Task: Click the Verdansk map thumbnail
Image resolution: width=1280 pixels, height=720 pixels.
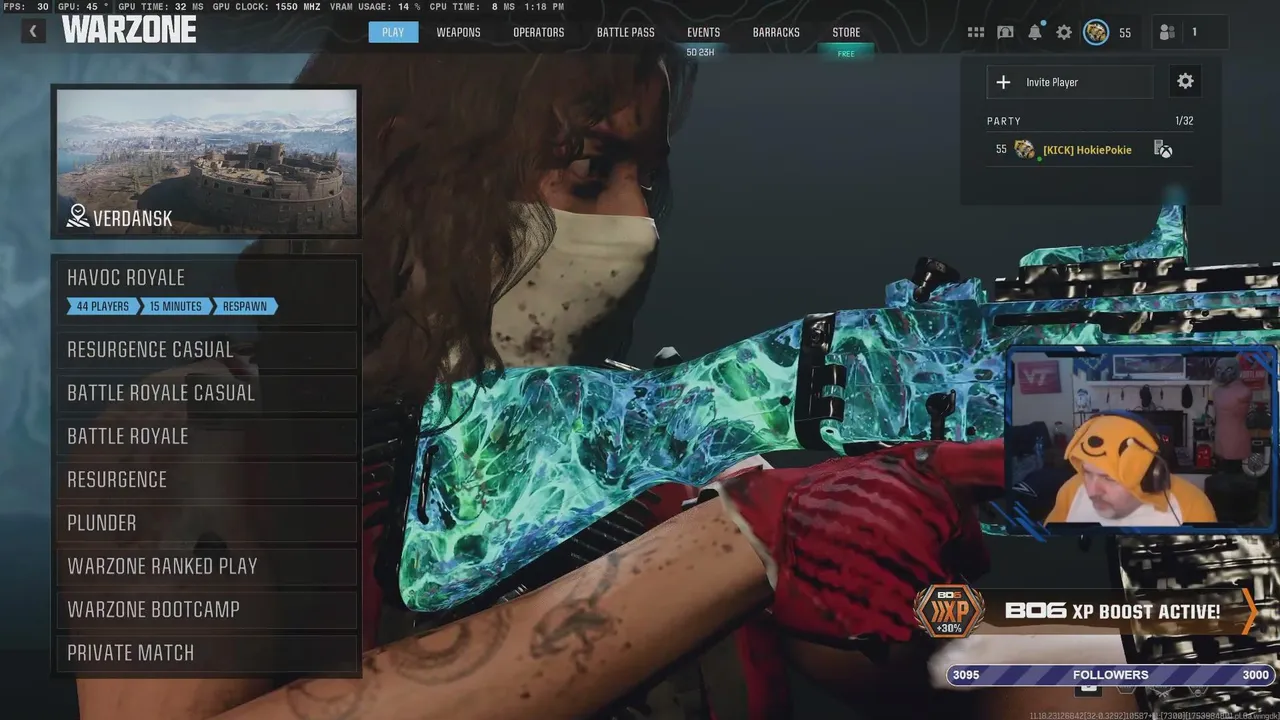Action: point(207,162)
